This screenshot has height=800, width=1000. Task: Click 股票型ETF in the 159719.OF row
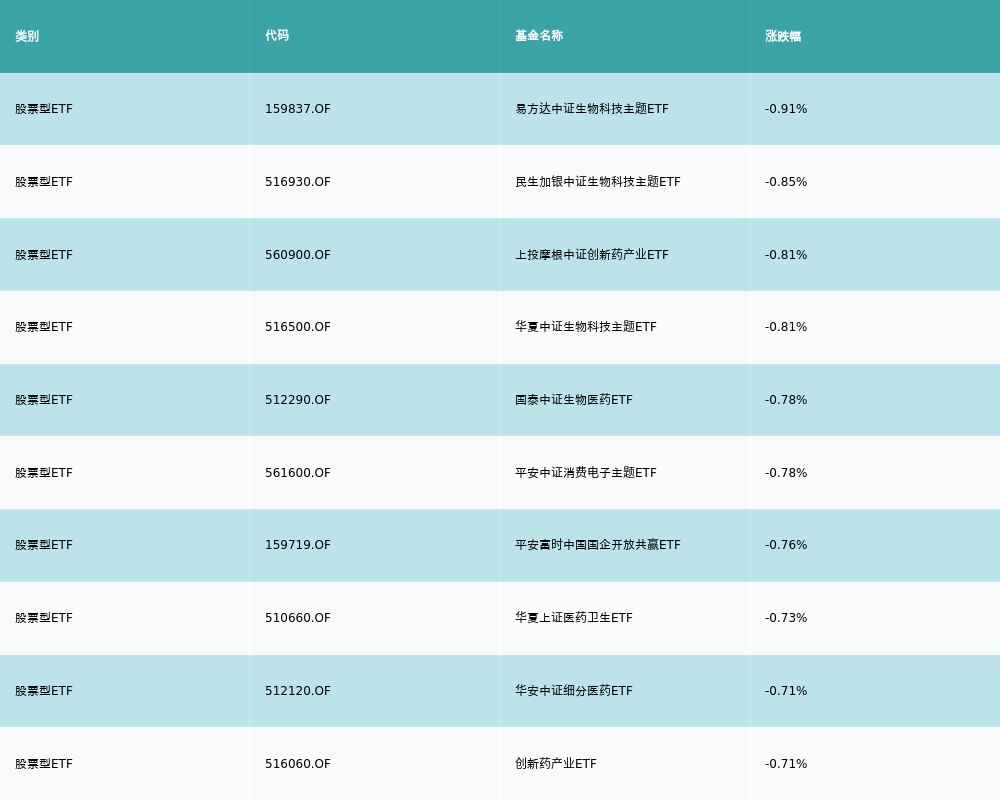(44, 545)
